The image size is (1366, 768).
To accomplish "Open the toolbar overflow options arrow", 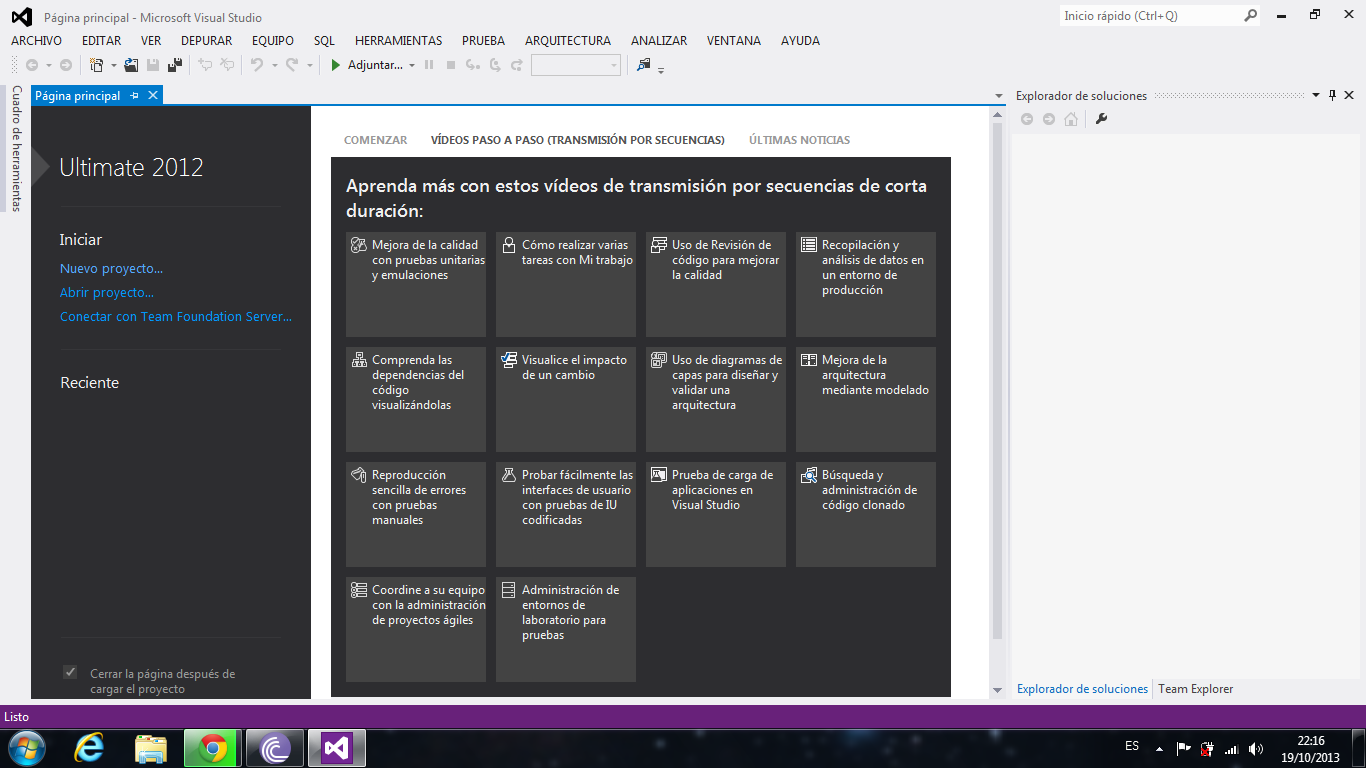I will 662,70.
